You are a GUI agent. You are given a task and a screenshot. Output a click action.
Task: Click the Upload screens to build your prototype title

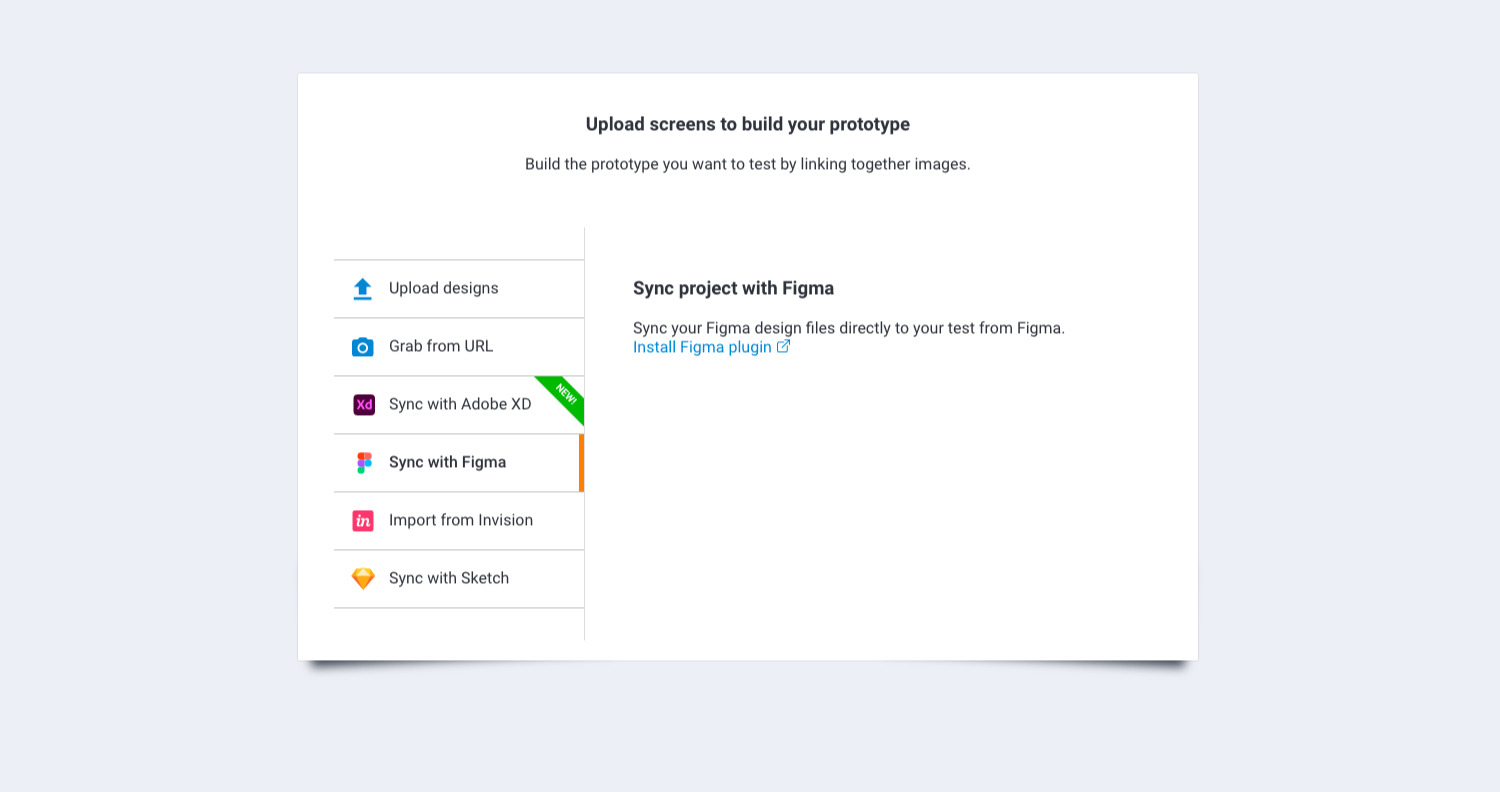748,124
